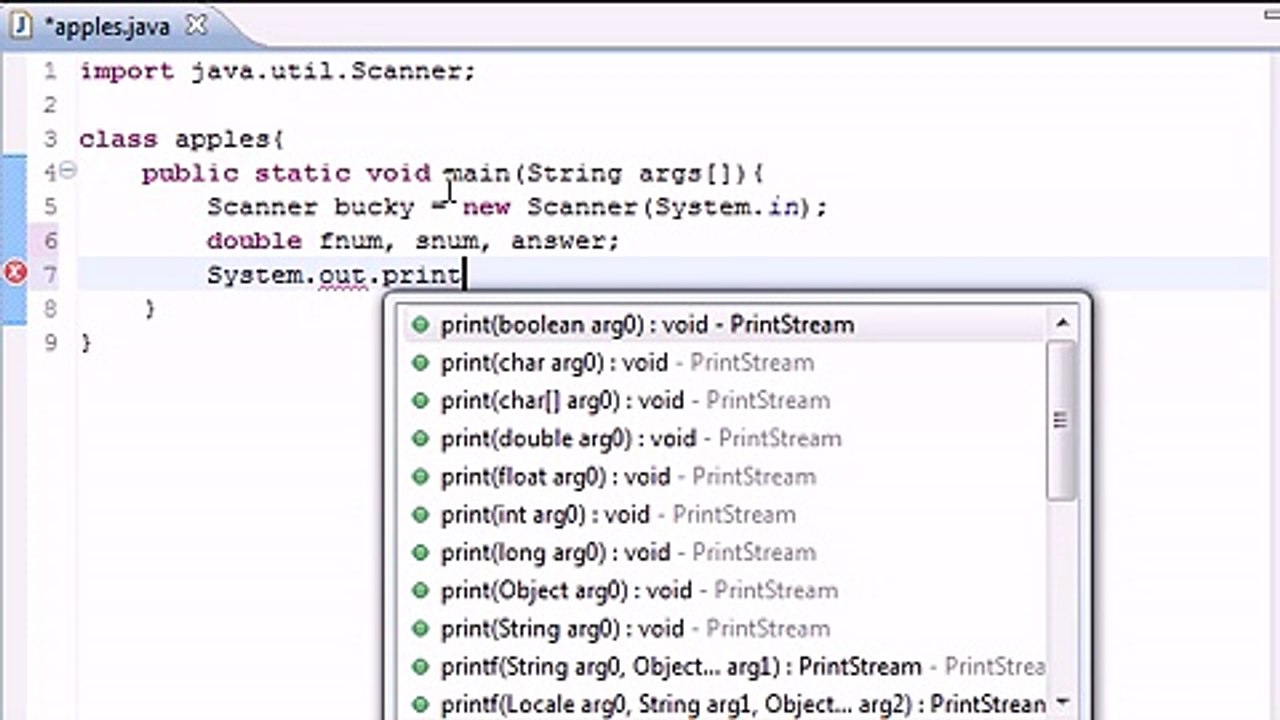Collapse the main method fold toggle
This screenshot has height=720, width=1280.
(67, 170)
